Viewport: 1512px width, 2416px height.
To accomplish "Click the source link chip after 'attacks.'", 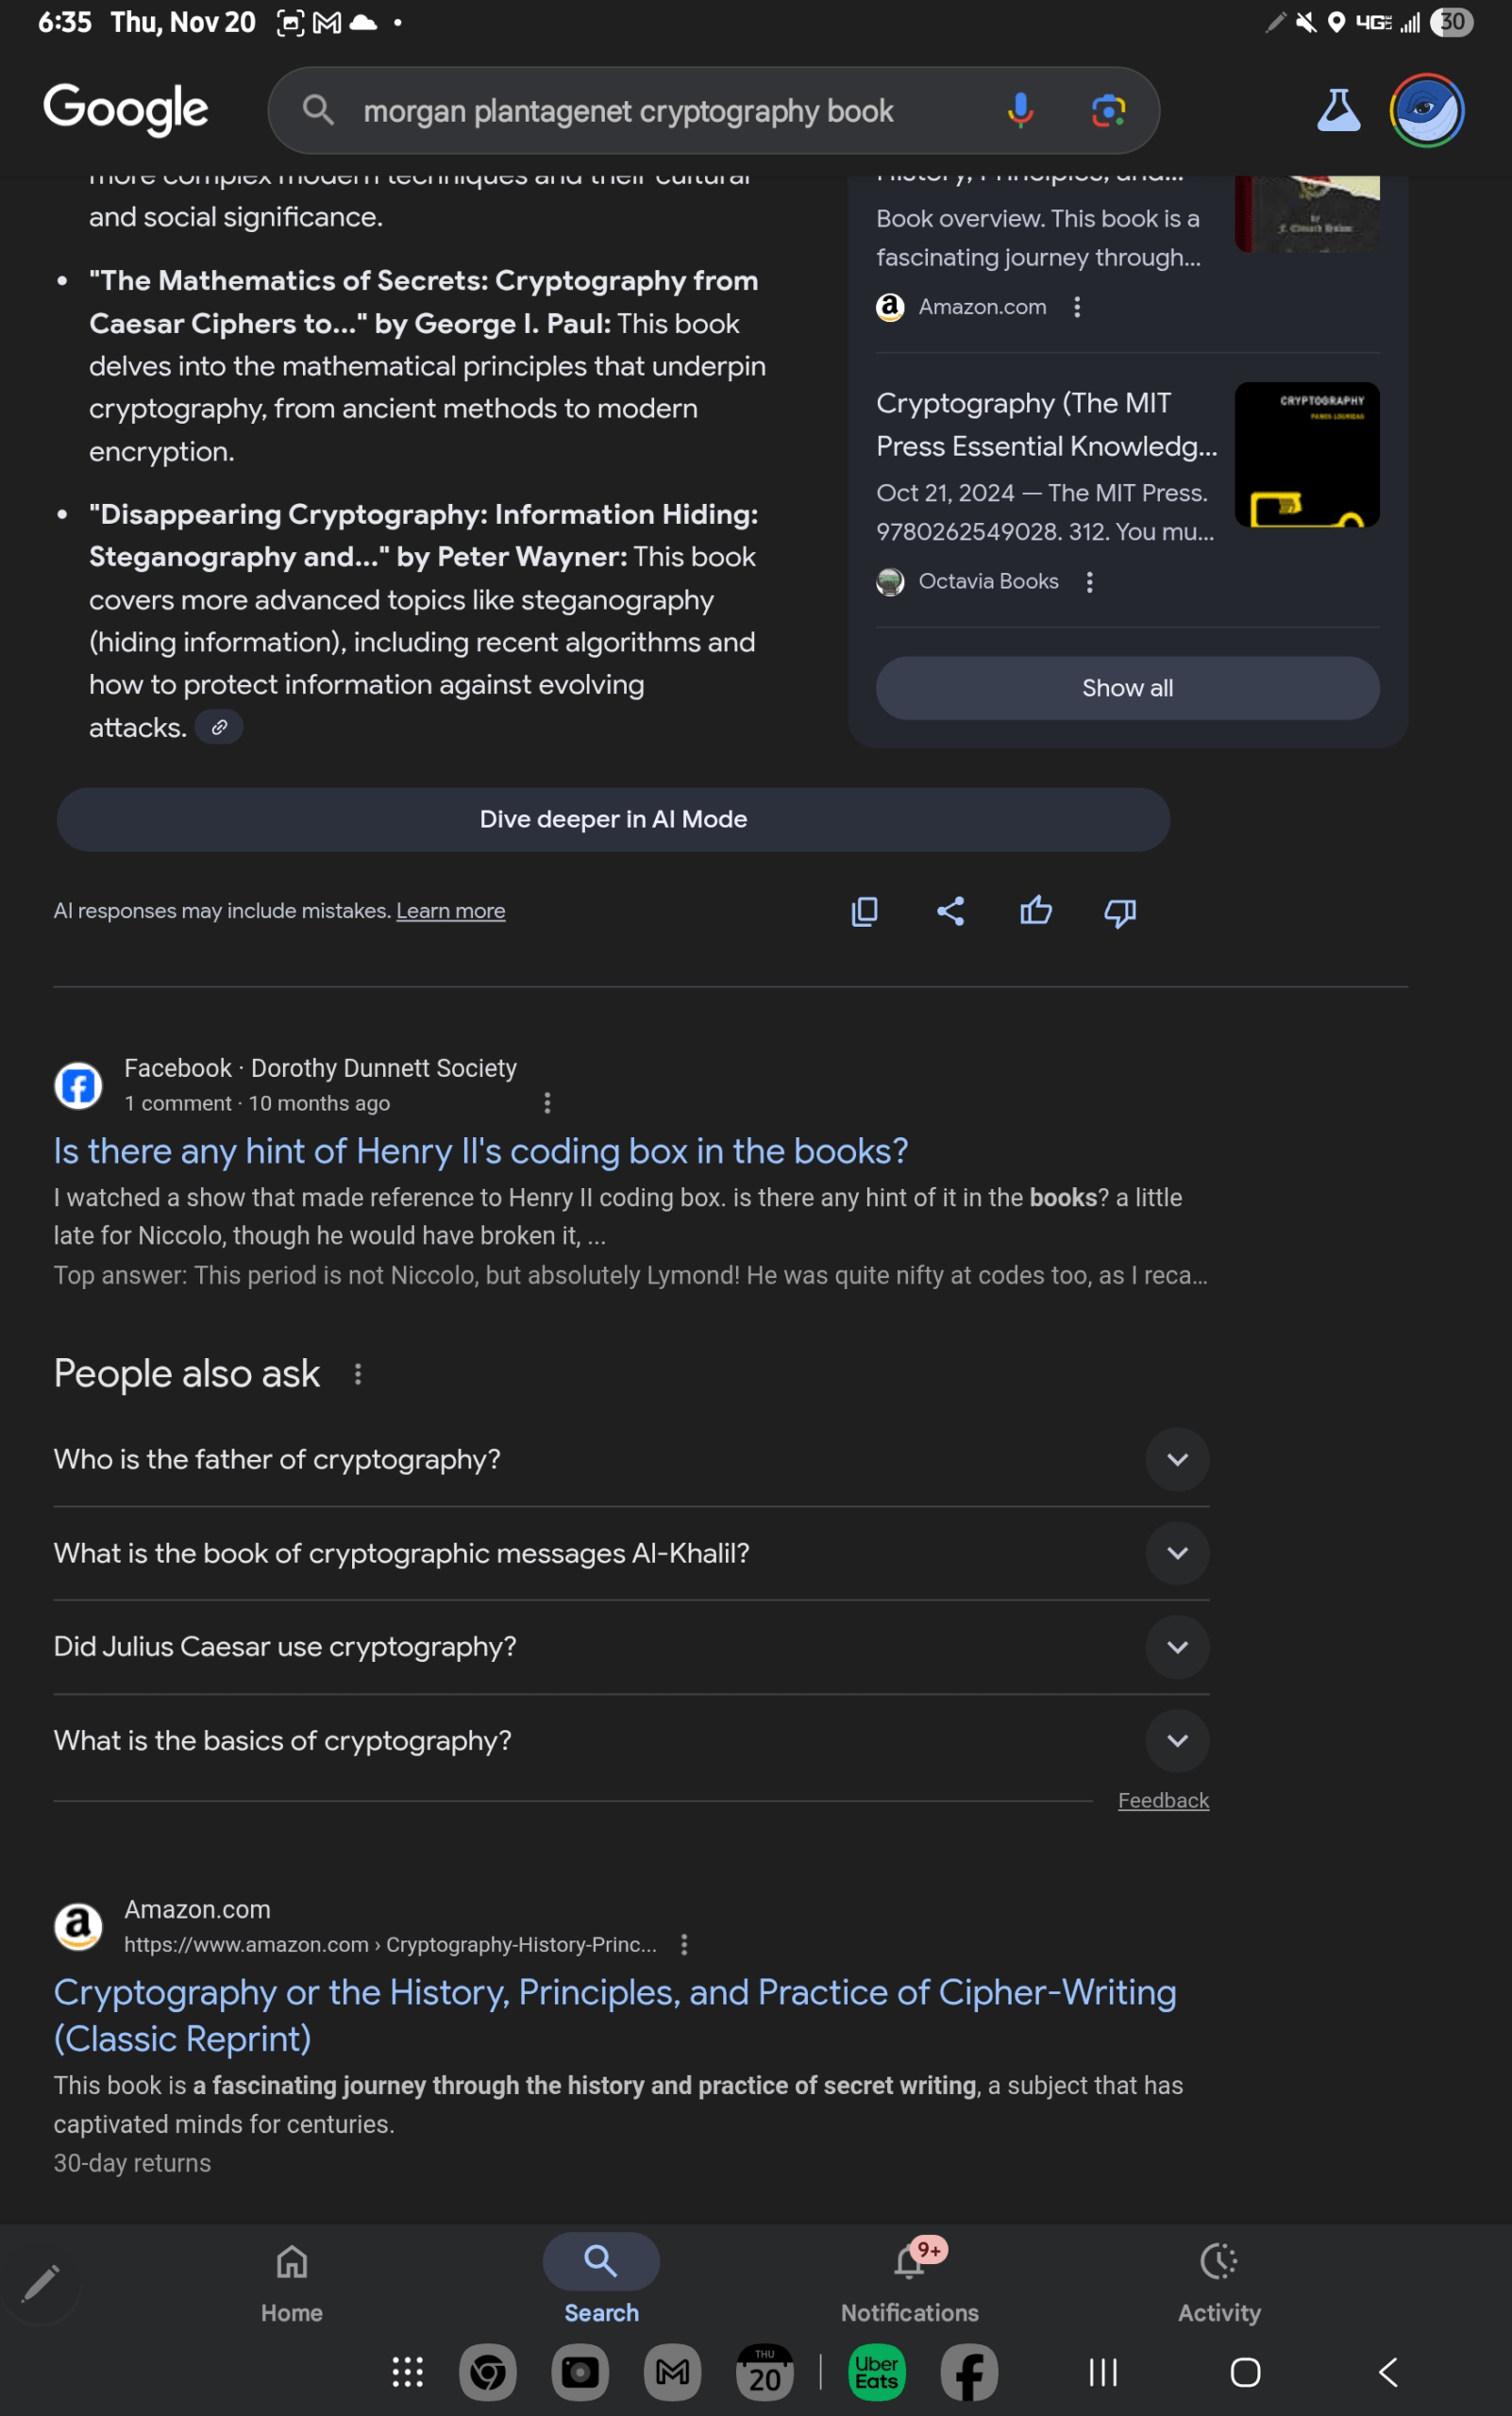I will click(x=219, y=727).
